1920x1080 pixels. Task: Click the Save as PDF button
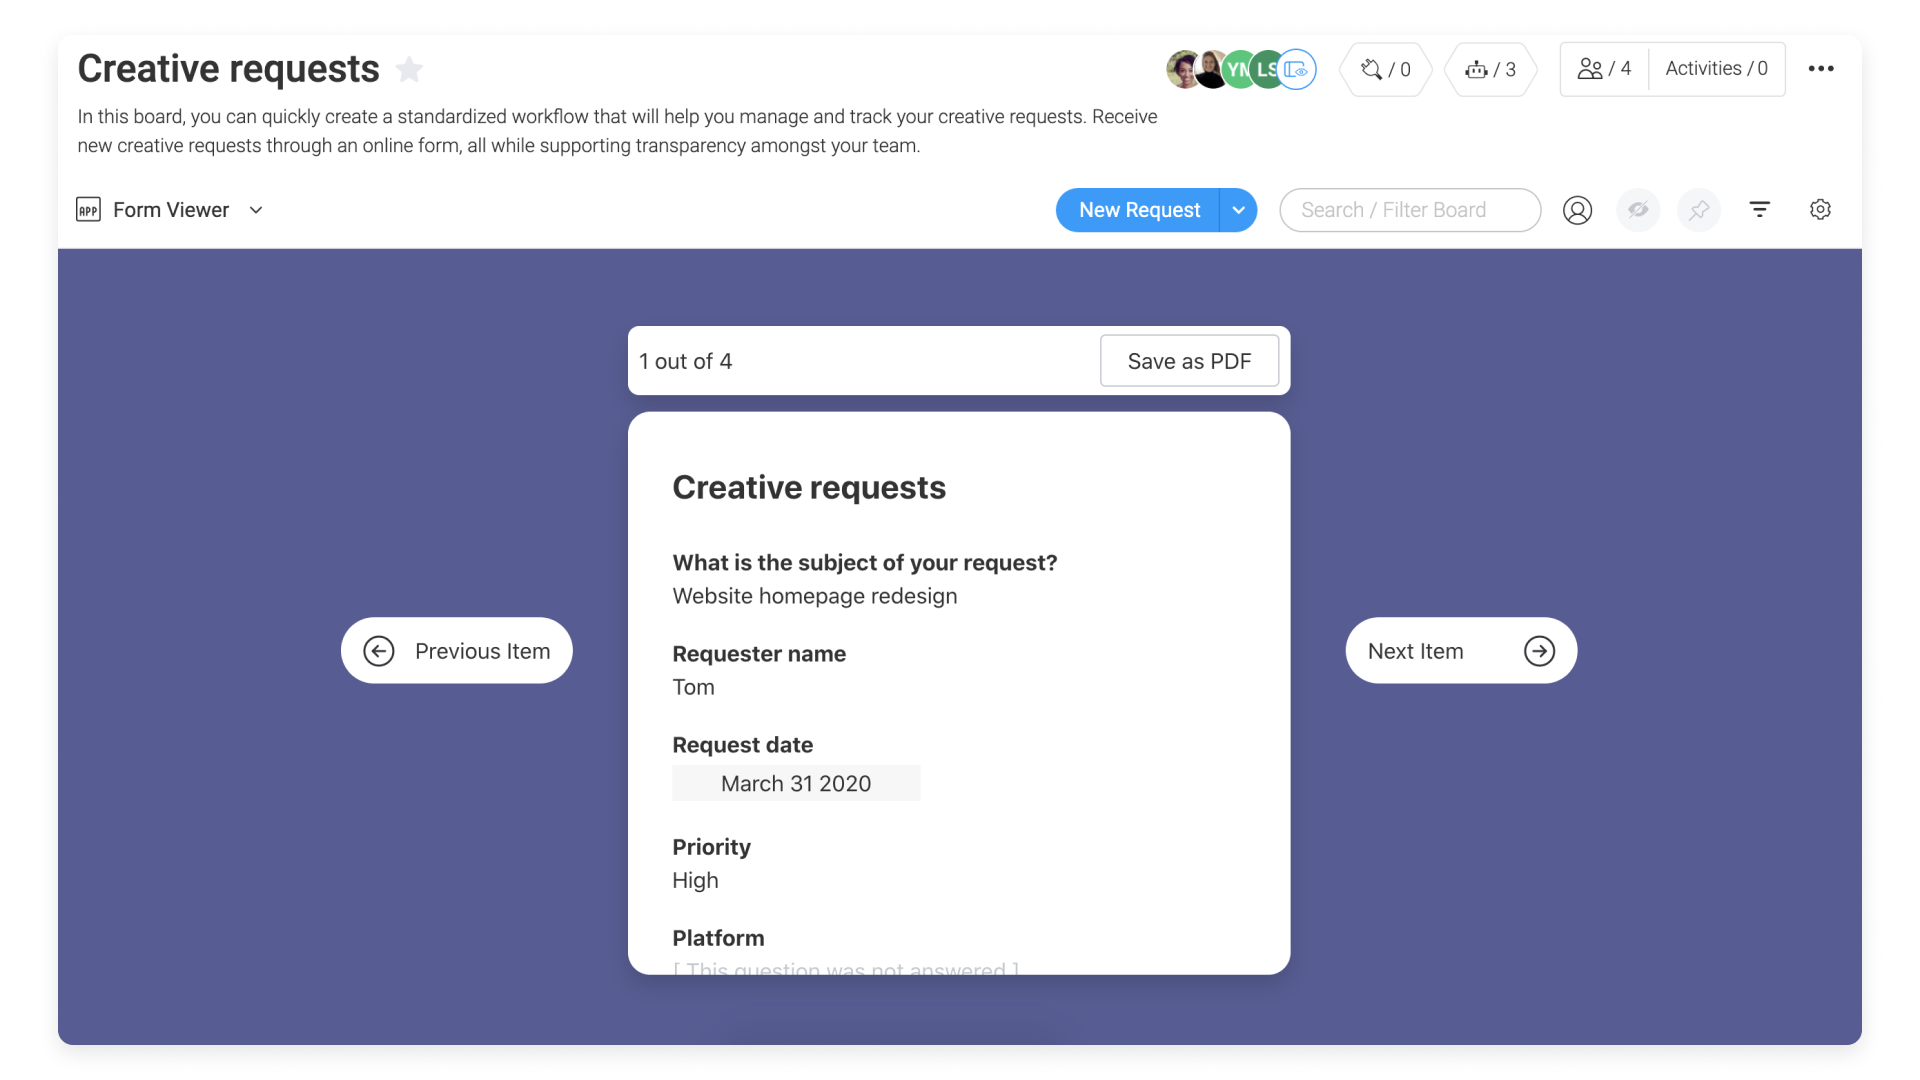click(x=1189, y=360)
